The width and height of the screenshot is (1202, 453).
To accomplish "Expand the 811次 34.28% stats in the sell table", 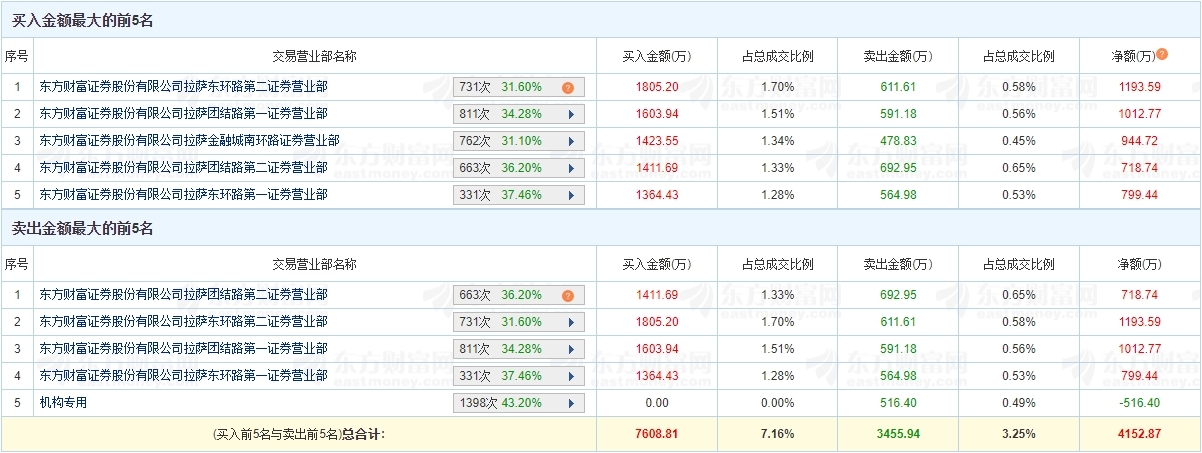I will (571, 349).
